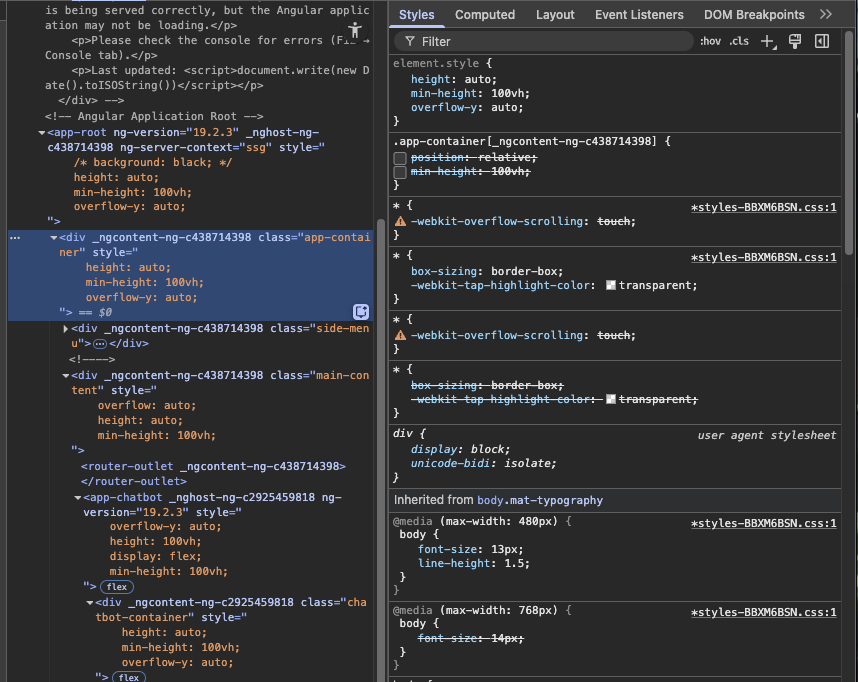Viewport: 858px width, 682px height.
Task: Toggle the Computed styles sidebar panel icon
Action: (823, 41)
